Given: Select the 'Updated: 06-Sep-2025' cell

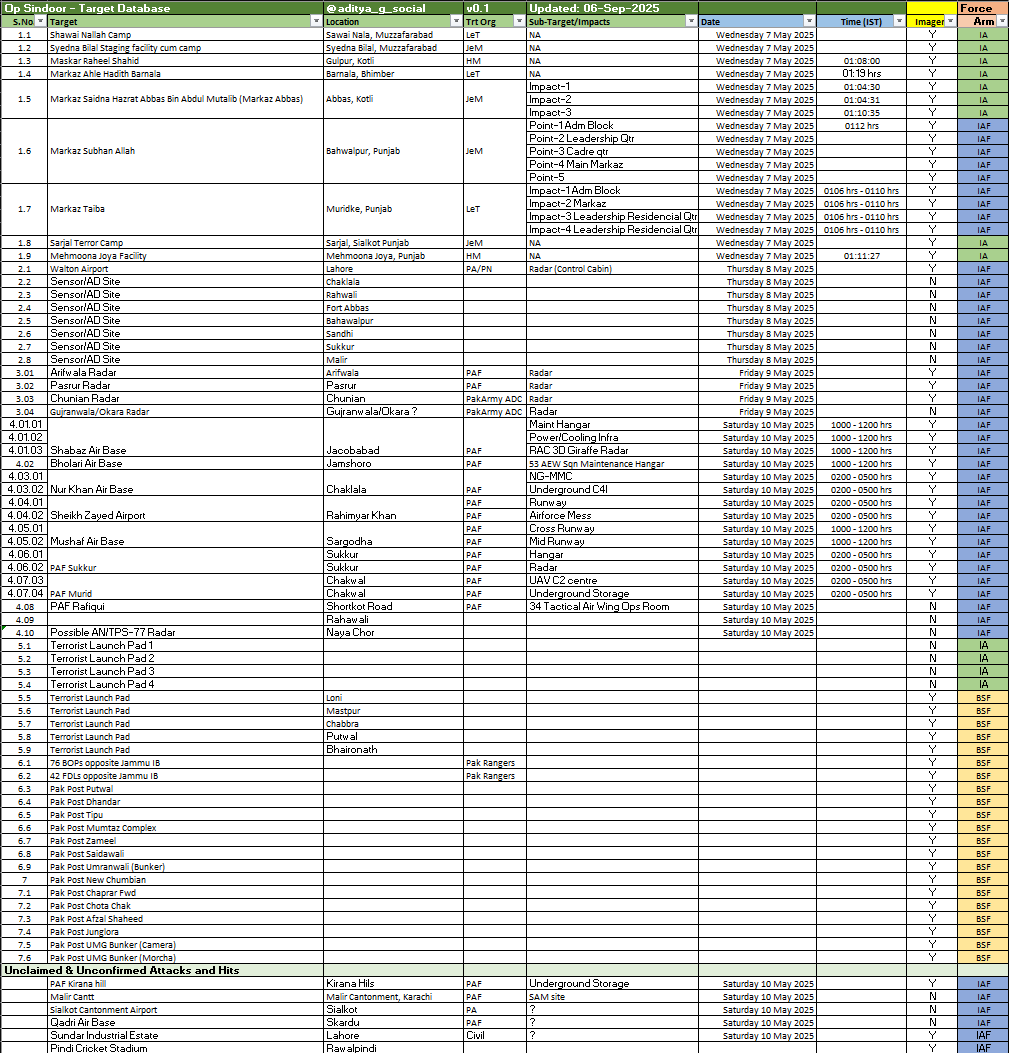Looking at the screenshot, I should pyautogui.click(x=613, y=8).
